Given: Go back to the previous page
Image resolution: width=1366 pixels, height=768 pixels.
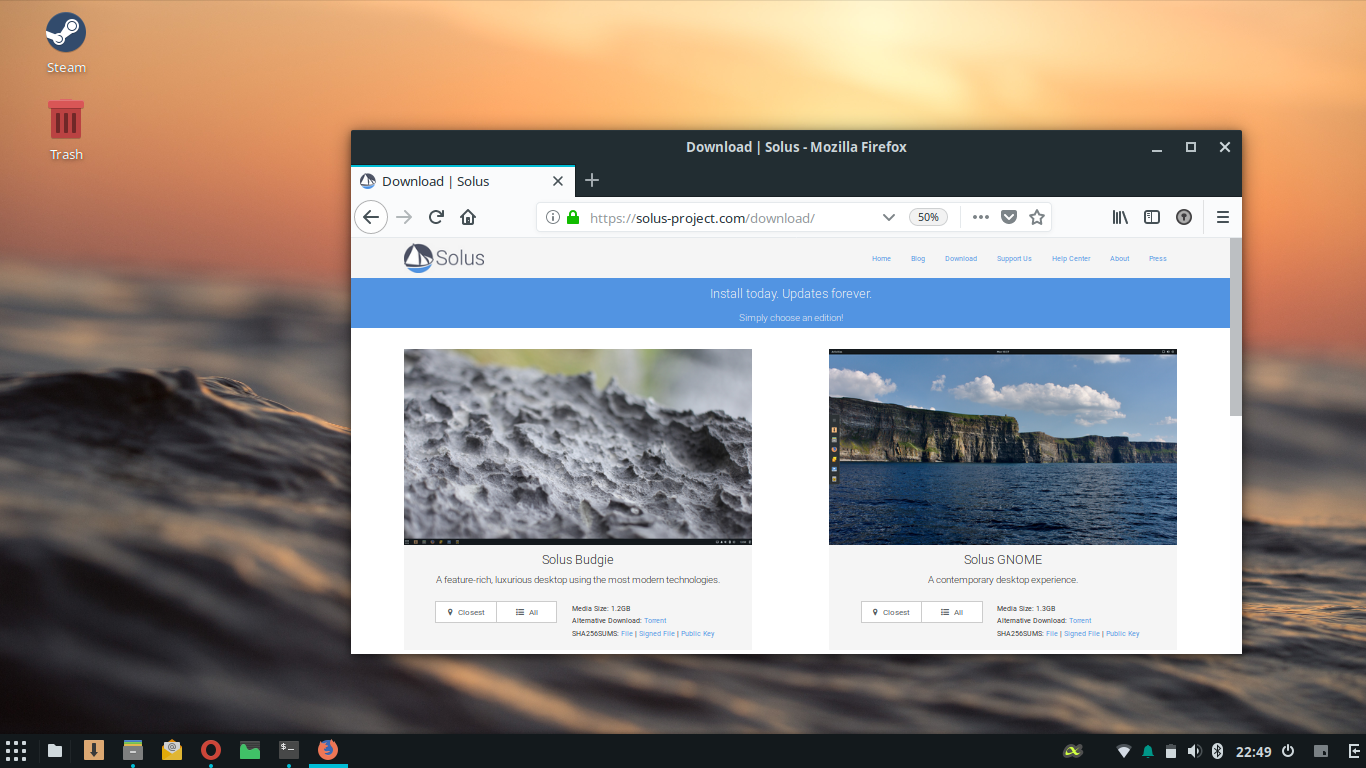Looking at the screenshot, I should tap(371, 217).
